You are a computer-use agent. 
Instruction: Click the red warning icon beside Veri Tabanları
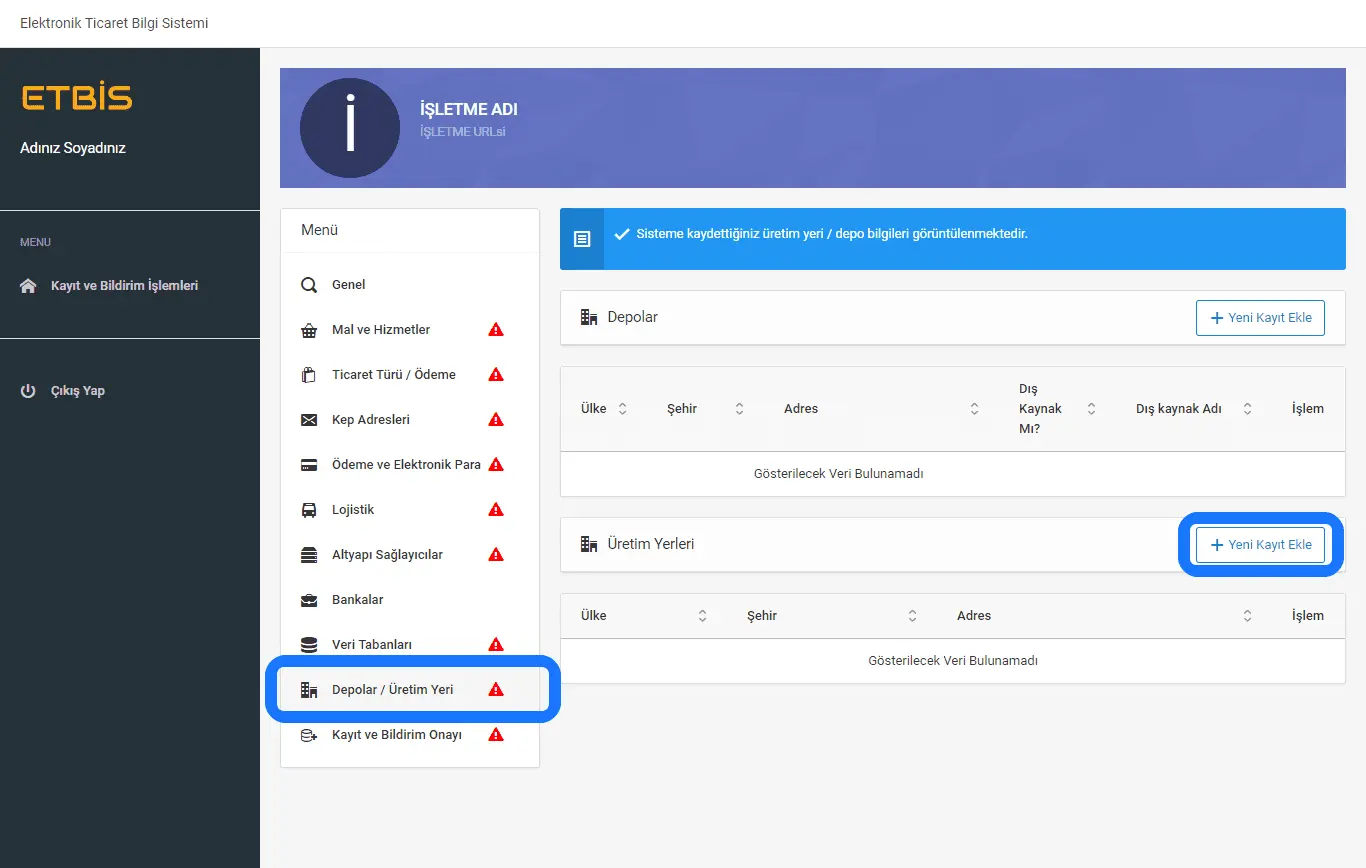[495, 645]
